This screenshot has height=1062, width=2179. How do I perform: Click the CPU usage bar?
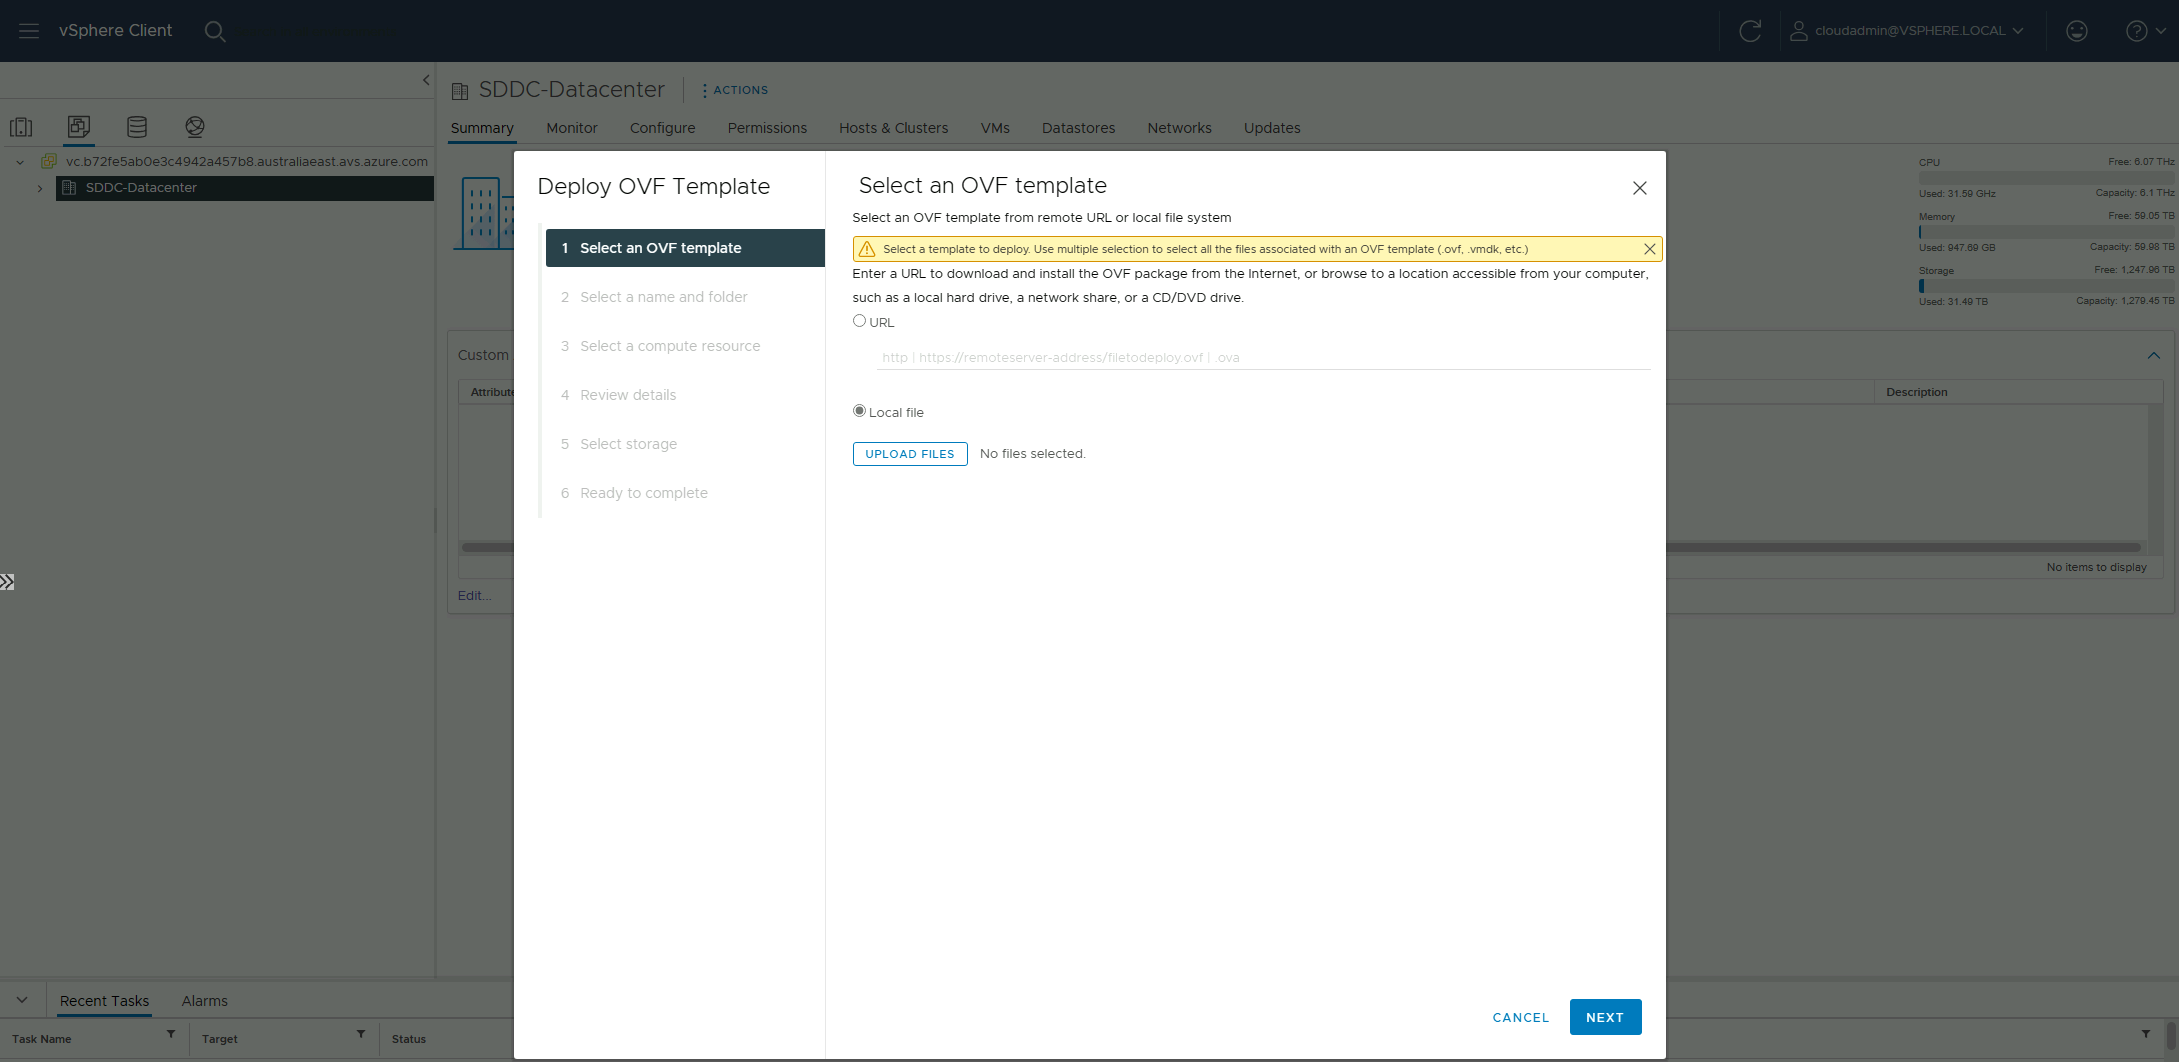[x=2046, y=177]
